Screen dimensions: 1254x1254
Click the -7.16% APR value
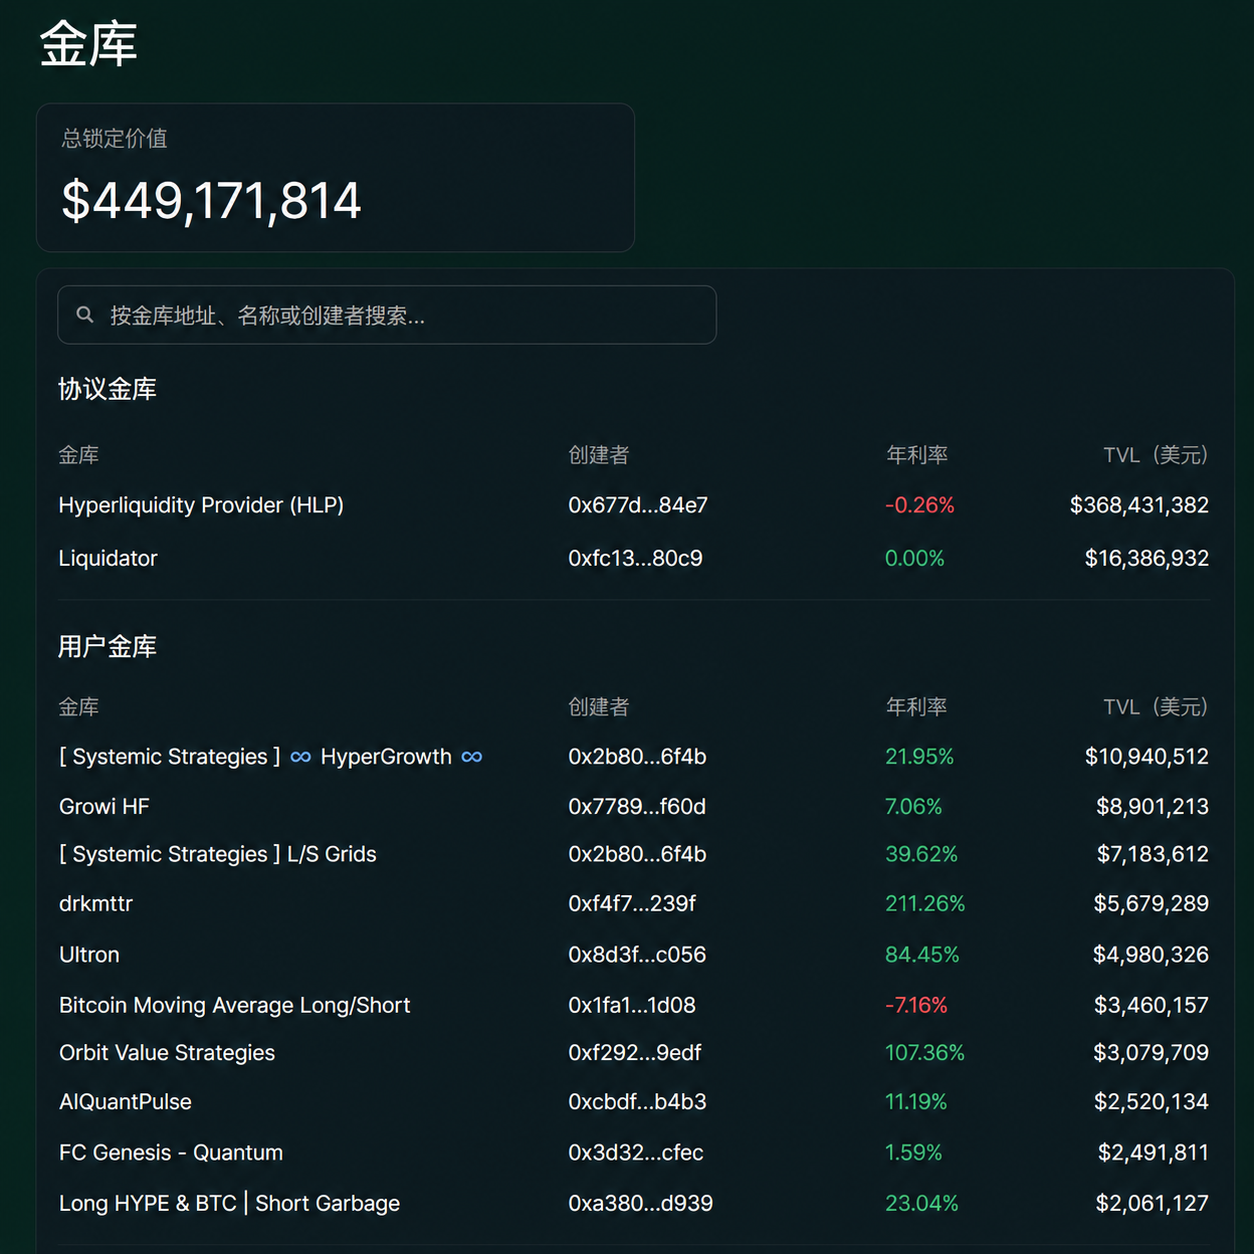[x=916, y=1005]
